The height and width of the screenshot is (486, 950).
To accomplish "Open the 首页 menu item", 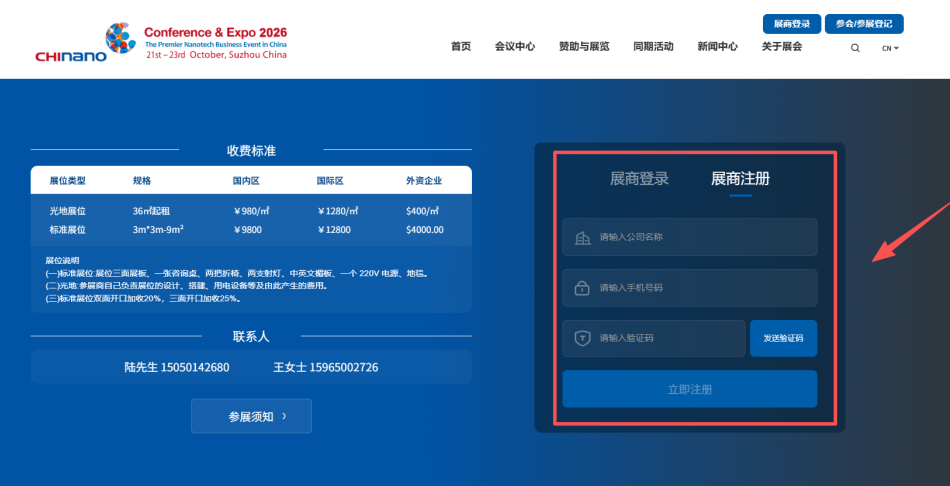I will [x=460, y=47].
